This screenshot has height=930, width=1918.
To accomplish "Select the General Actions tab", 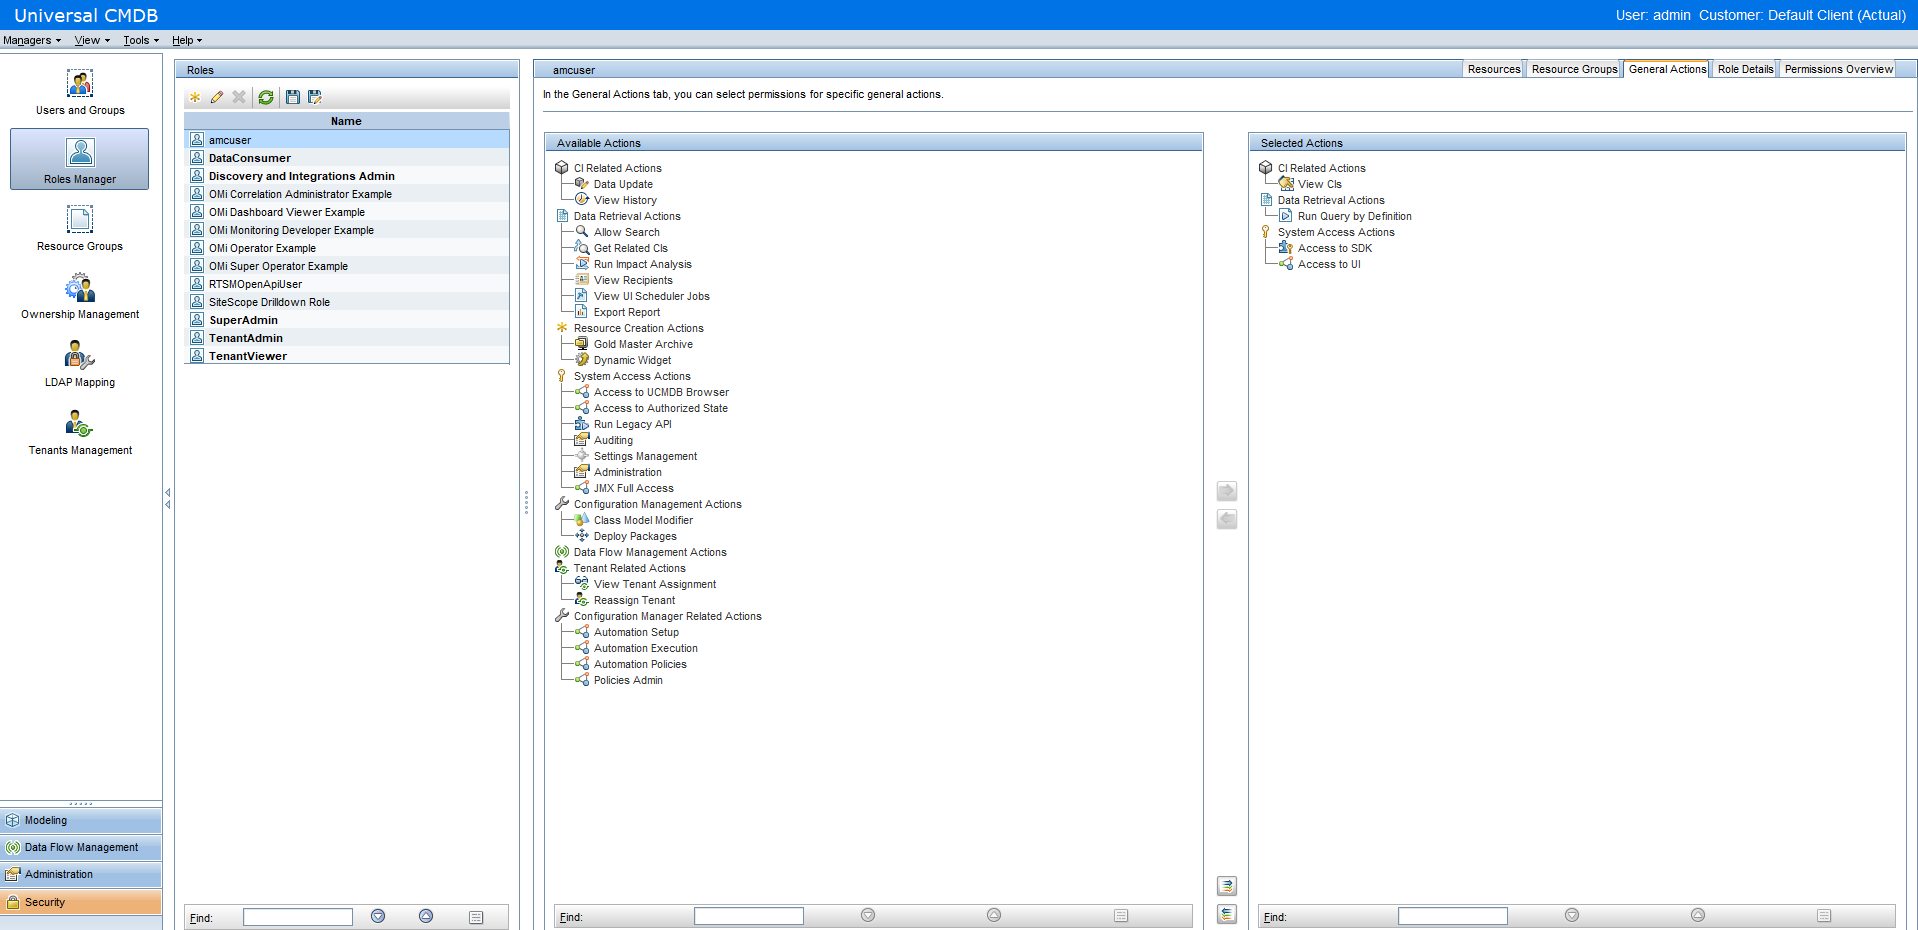I will pyautogui.click(x=1667, y=69).
